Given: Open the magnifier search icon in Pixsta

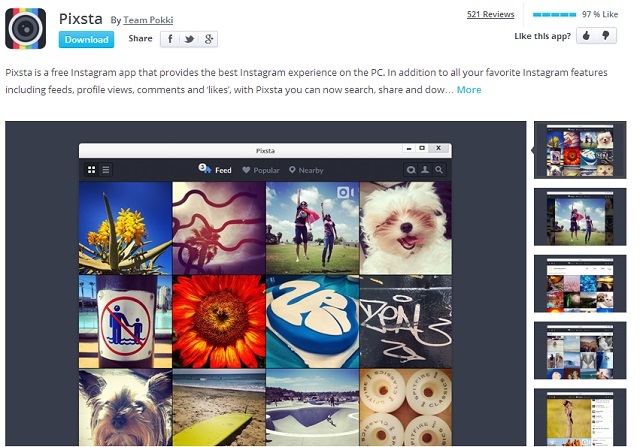Looking at the screenshot, I should coord(439,170).
